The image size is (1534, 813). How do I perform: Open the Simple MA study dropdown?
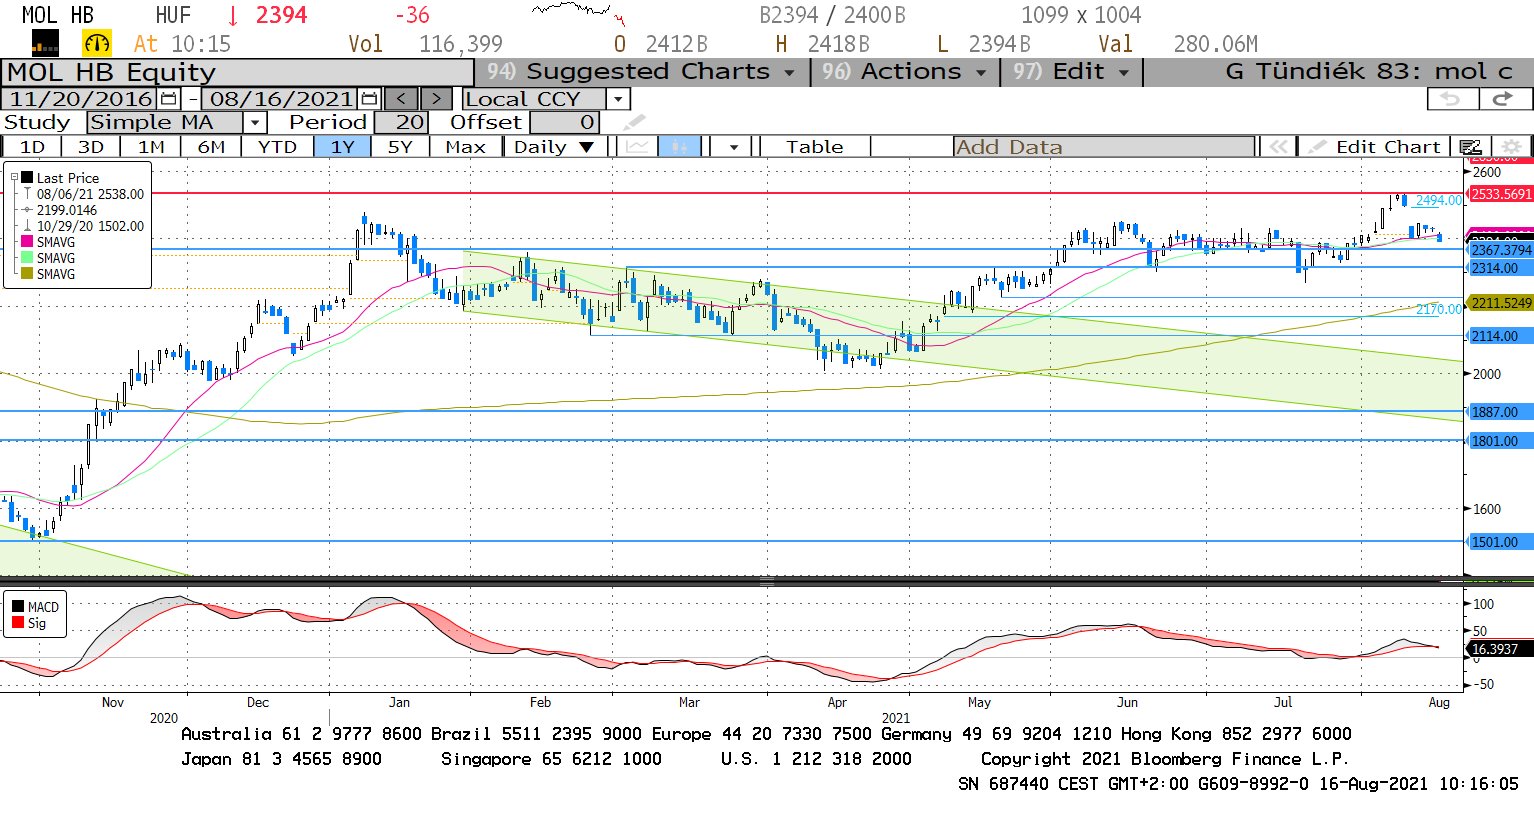pos(255,122)
